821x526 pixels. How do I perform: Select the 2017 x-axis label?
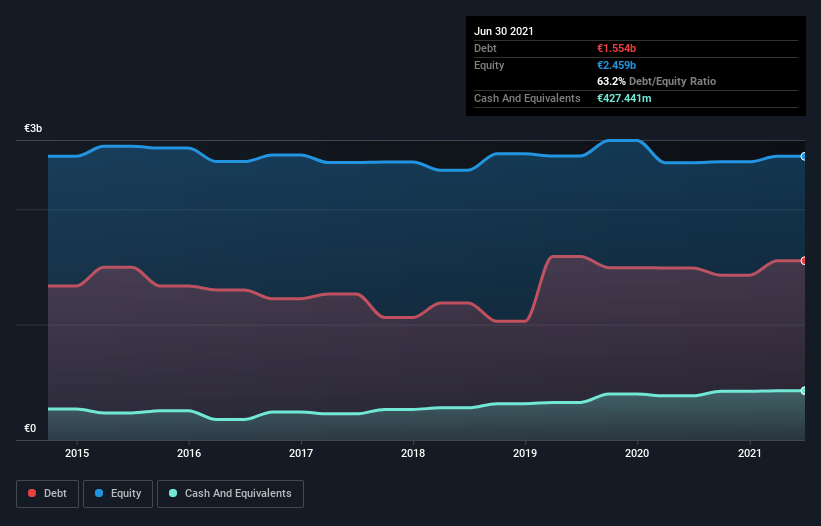301,453
